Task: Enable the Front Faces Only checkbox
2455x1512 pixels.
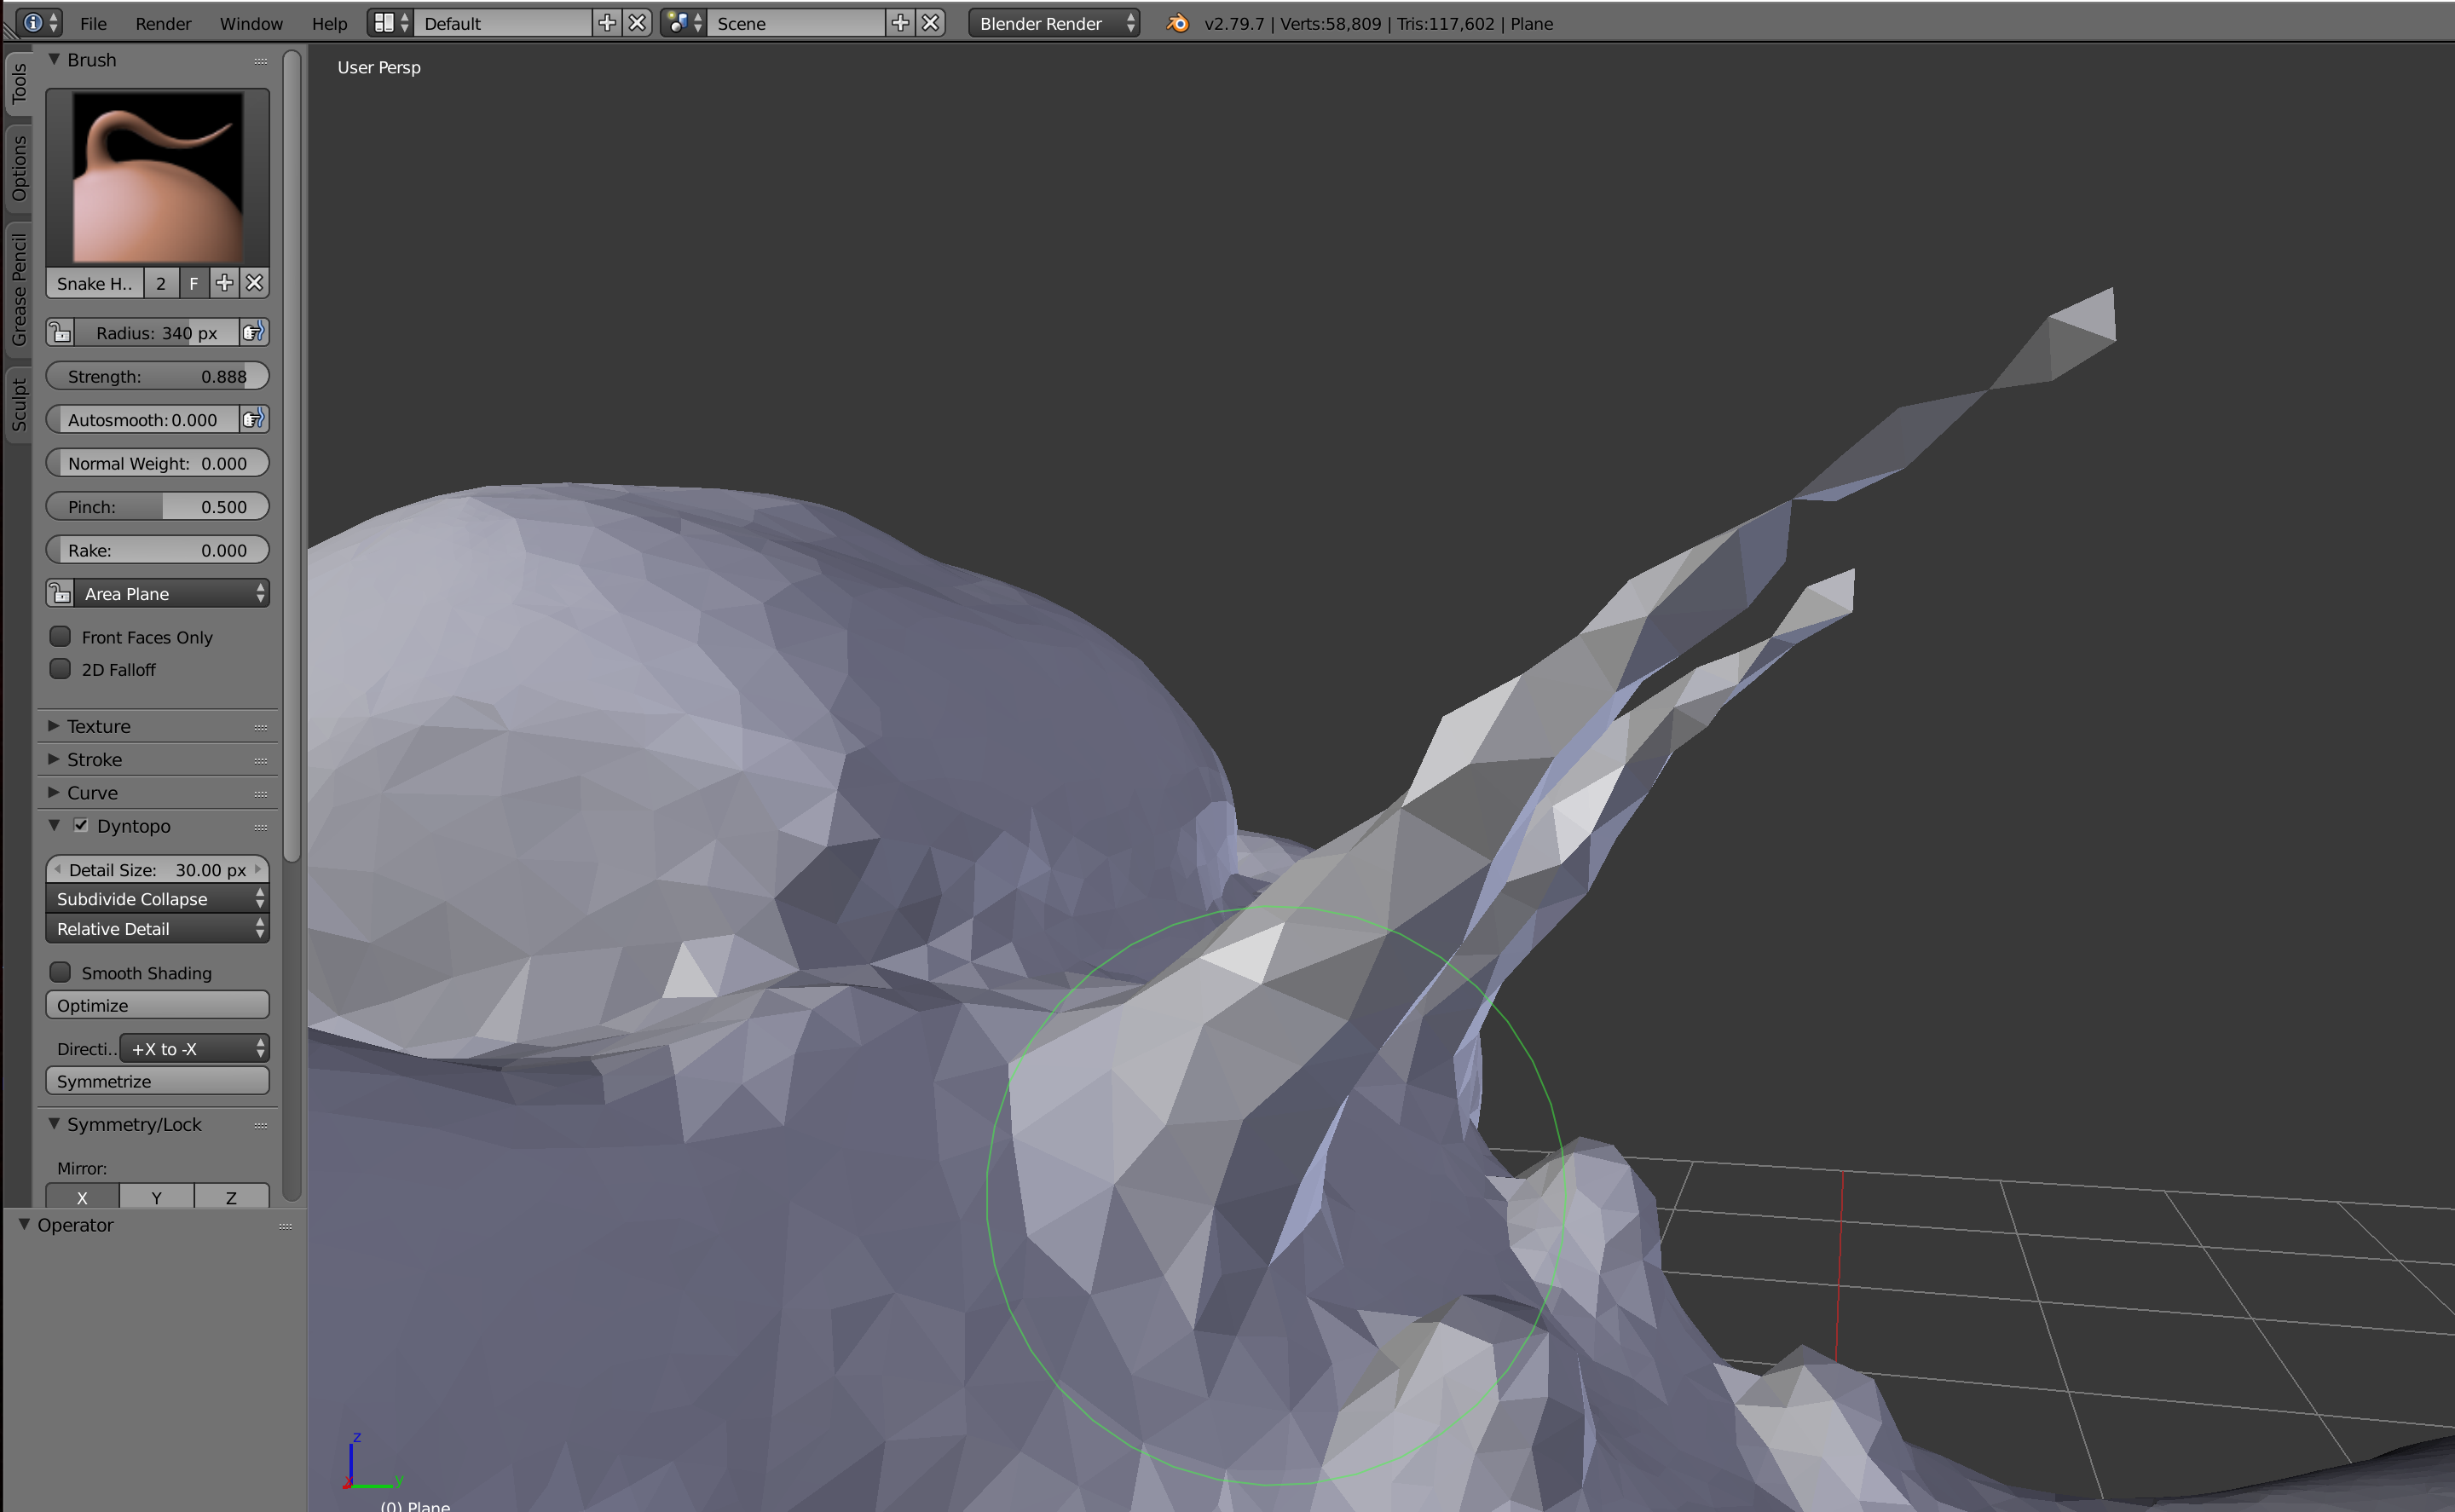Action: (60, 636)
